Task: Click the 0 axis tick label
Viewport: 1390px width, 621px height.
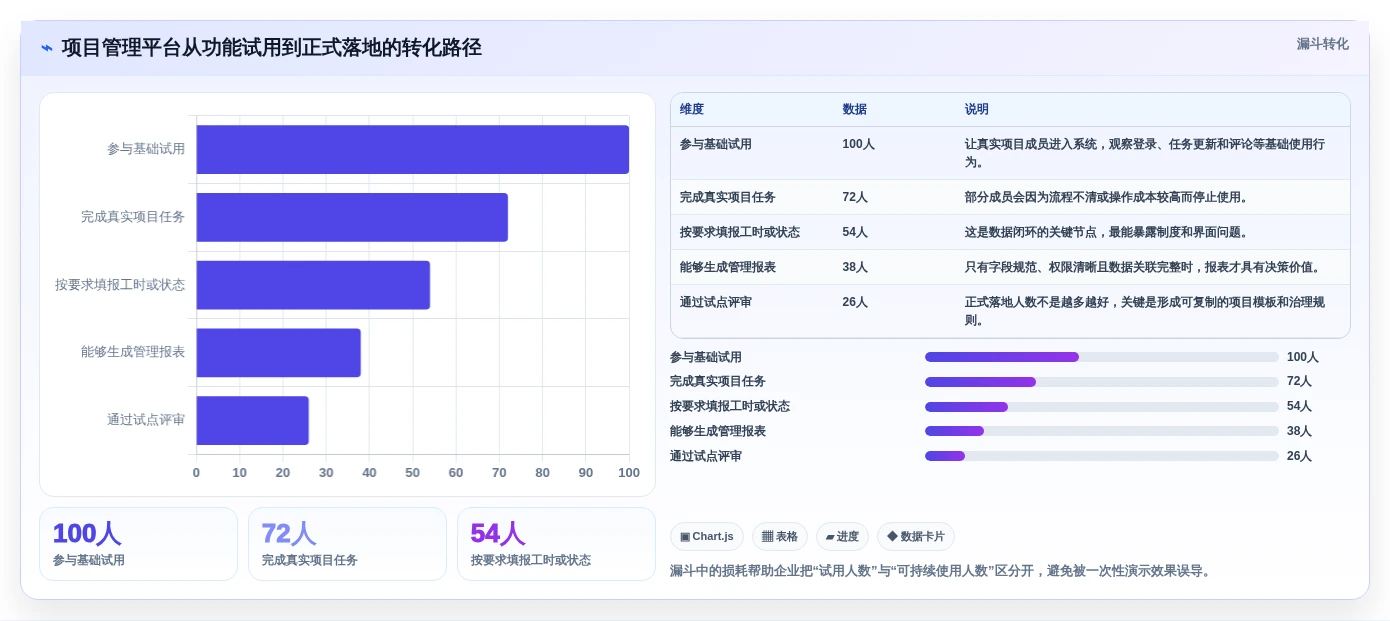Action: pyautogui.click(x=196, y=473)
